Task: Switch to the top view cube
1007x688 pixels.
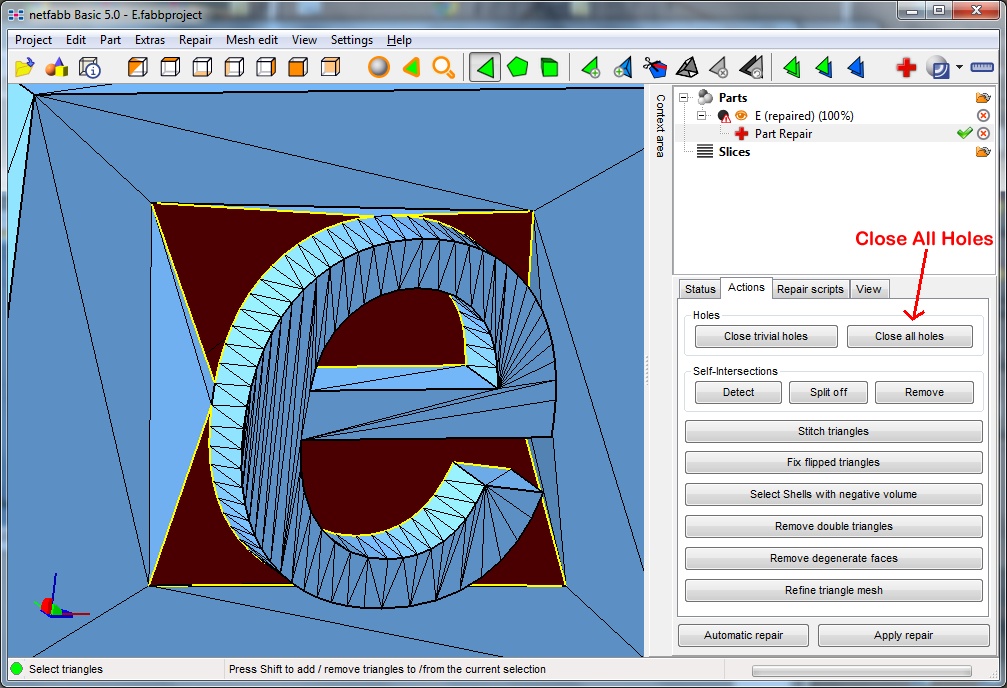Action: click(170, 67)
